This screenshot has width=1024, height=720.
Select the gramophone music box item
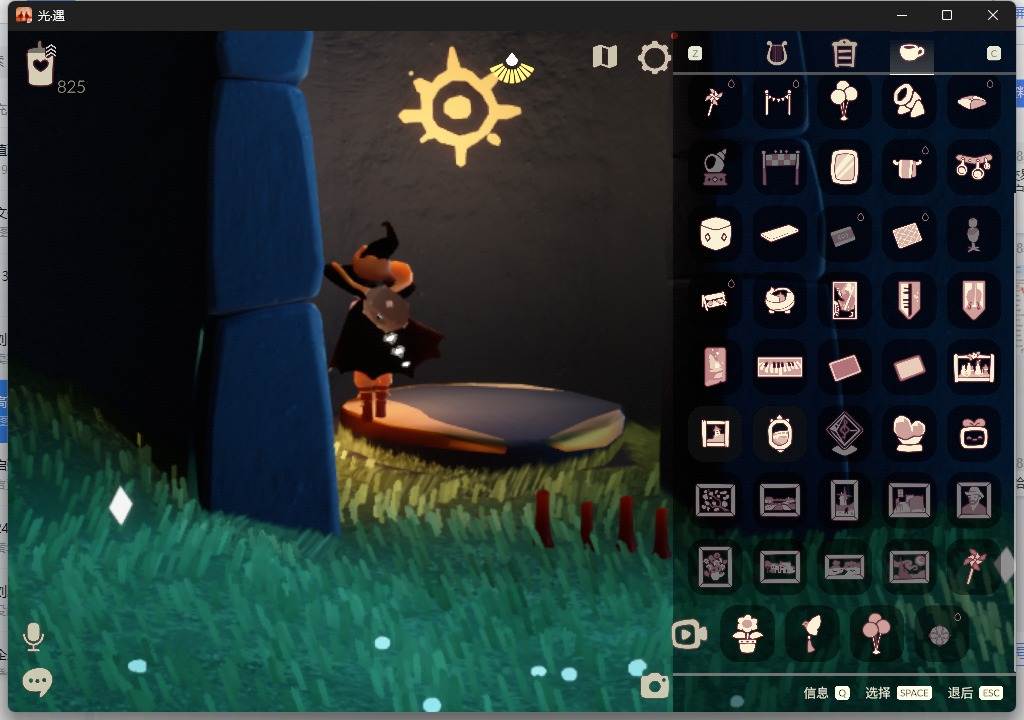pyautogui.click(x=714, y=167)
